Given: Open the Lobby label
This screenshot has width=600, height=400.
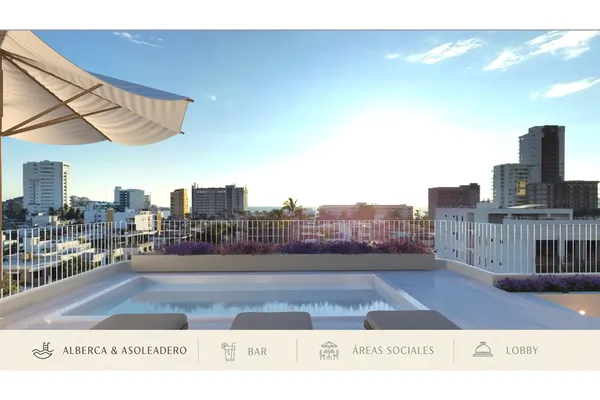Looking at the screenshot, I should (x=521, y=351).
